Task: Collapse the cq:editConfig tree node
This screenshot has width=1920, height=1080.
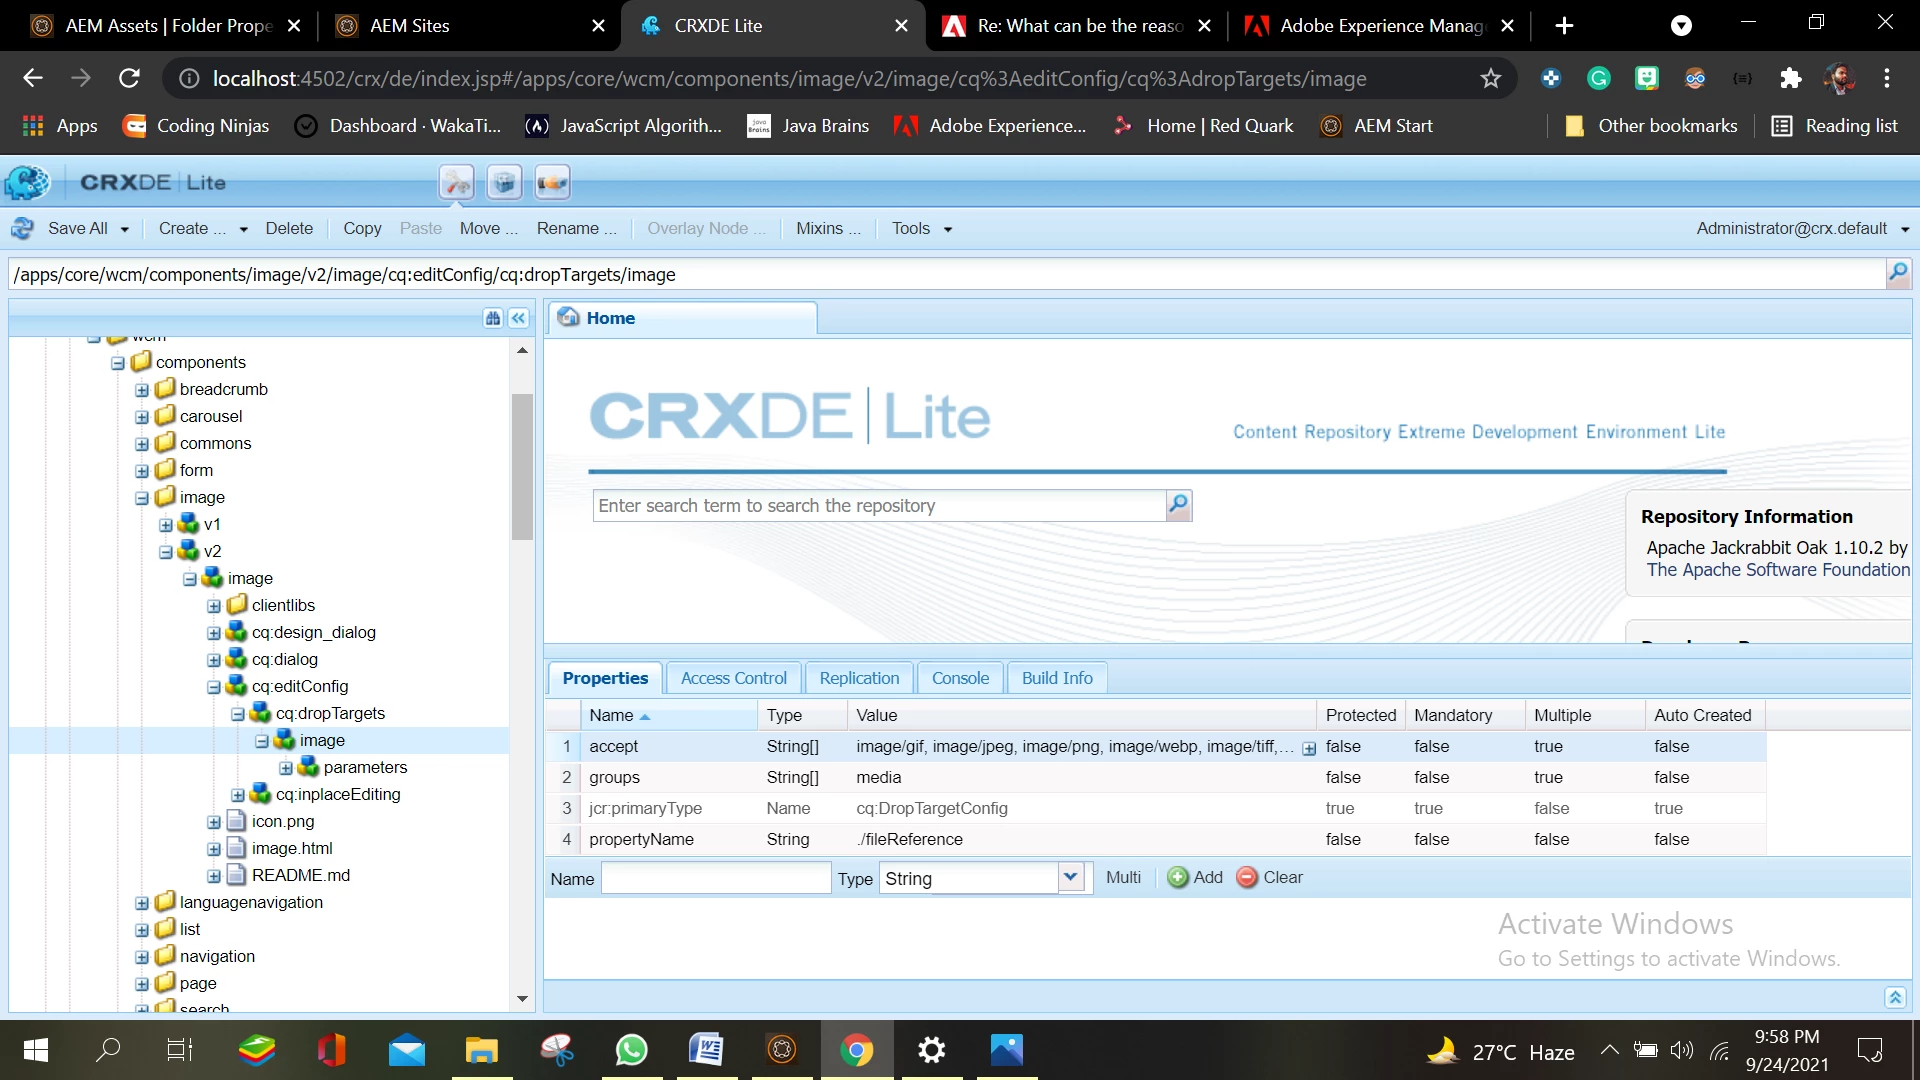Action: 214,687
